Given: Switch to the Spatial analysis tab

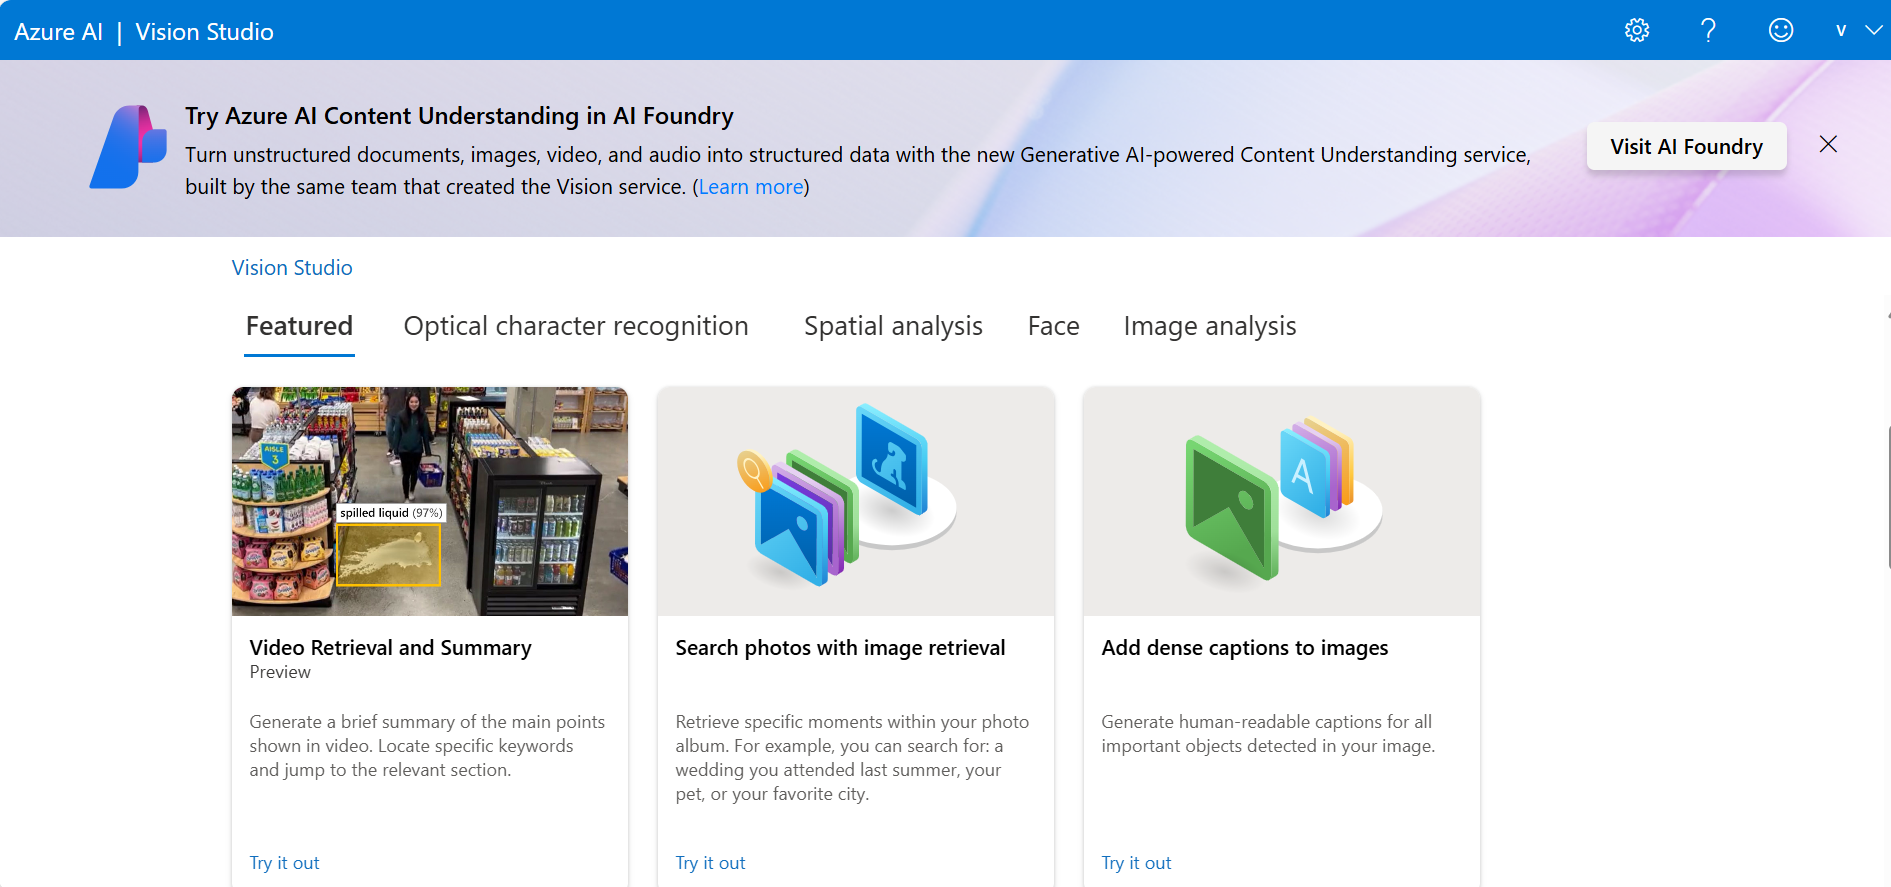Looking at the screenshot, I should [x=893, y=327].
